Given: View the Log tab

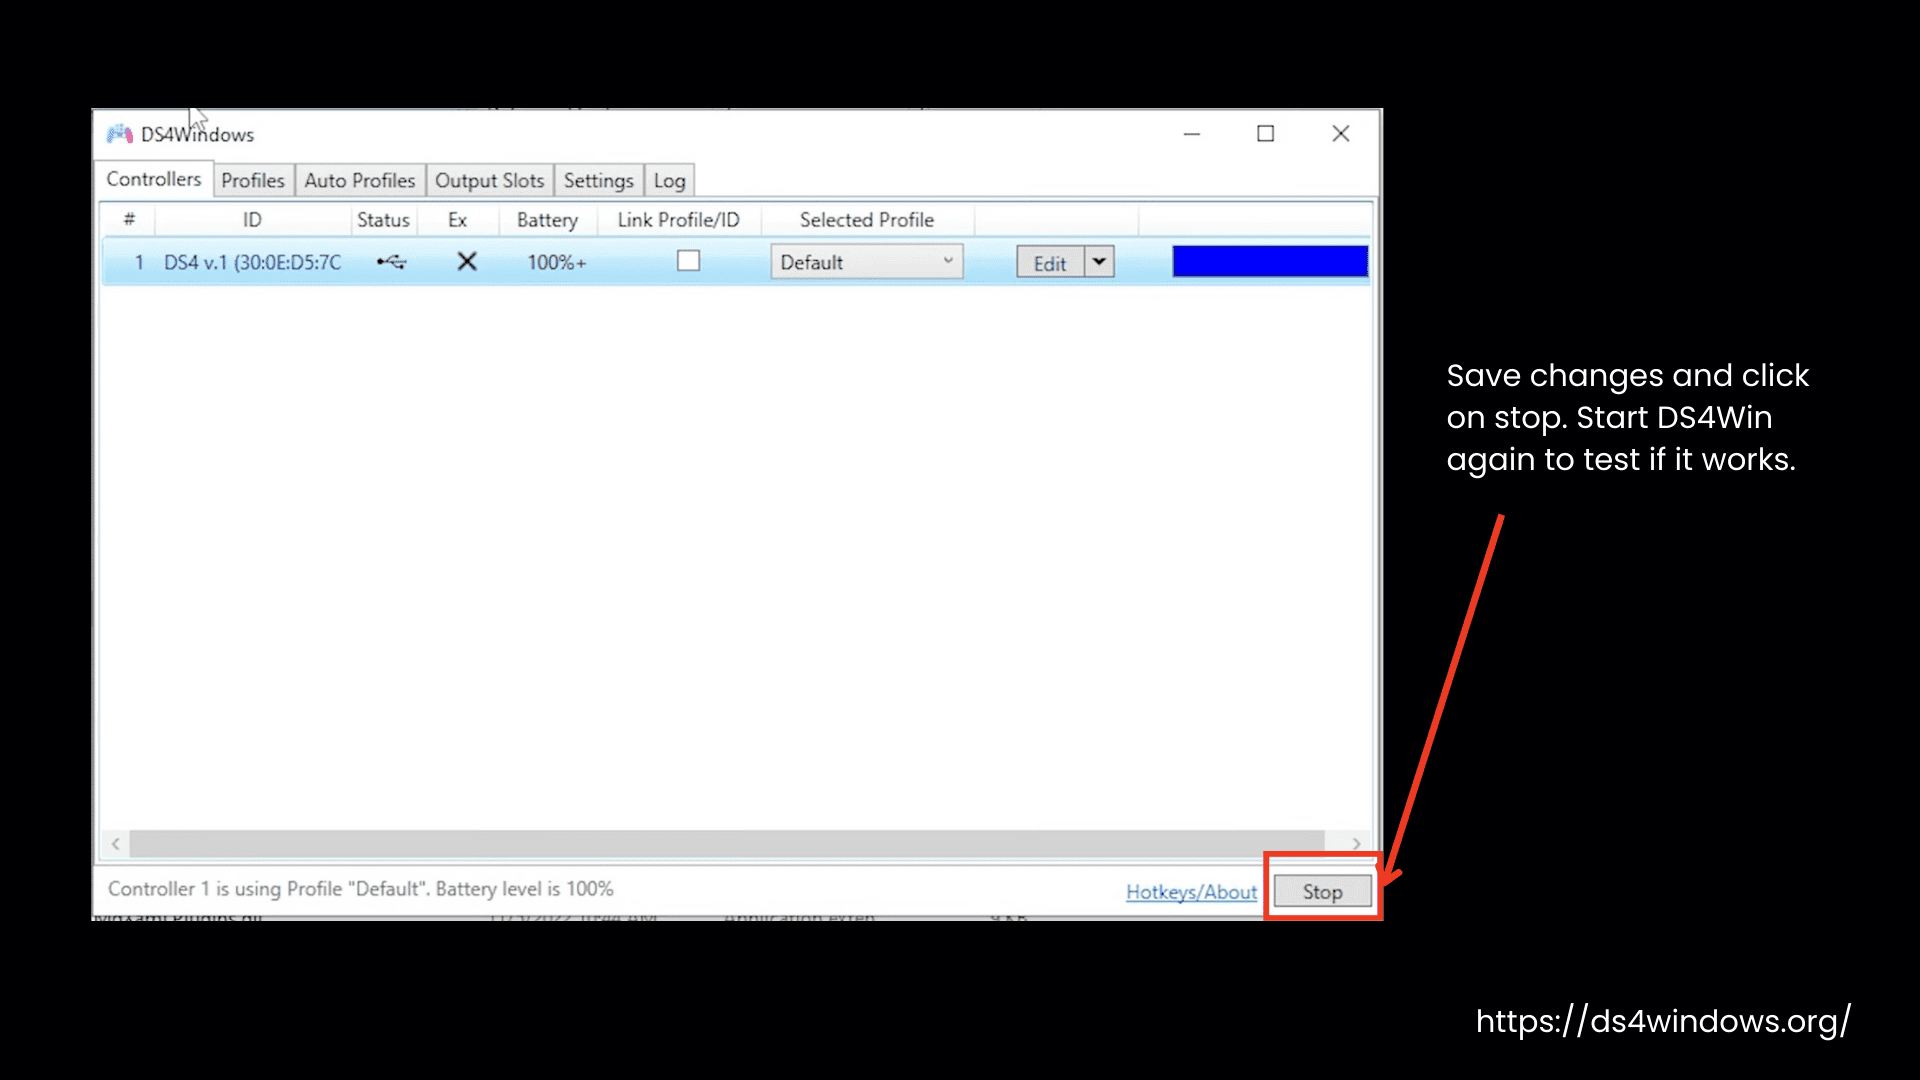Looking at the screenshot, I should (670, 181).
